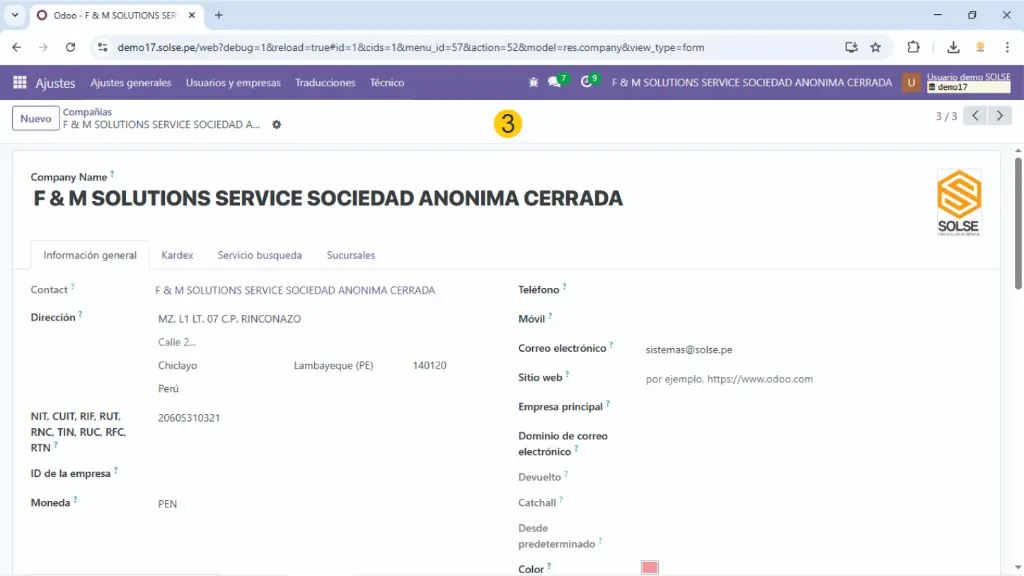Click the pink Color swatch
The image size is (1024, 576).
[x=650, y=568]
